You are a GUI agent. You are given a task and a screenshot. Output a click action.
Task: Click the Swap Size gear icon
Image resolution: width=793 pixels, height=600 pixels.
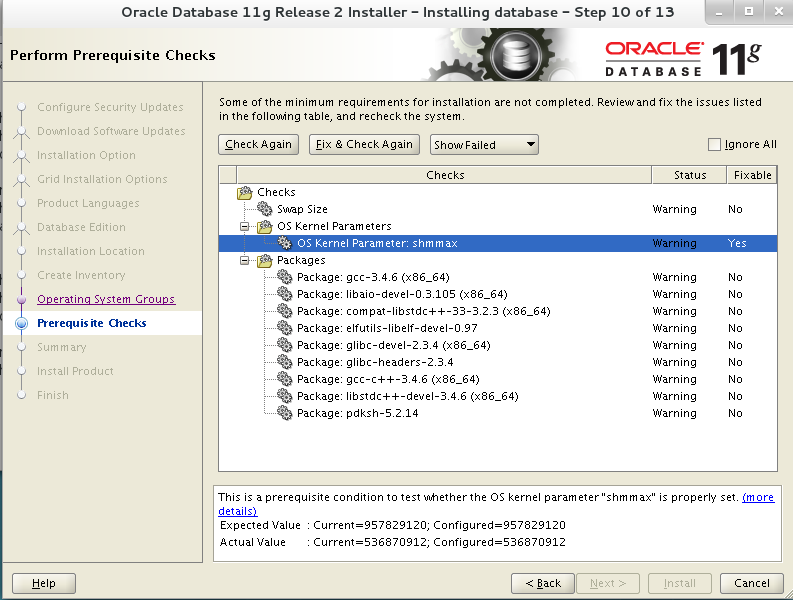[265, 209]
